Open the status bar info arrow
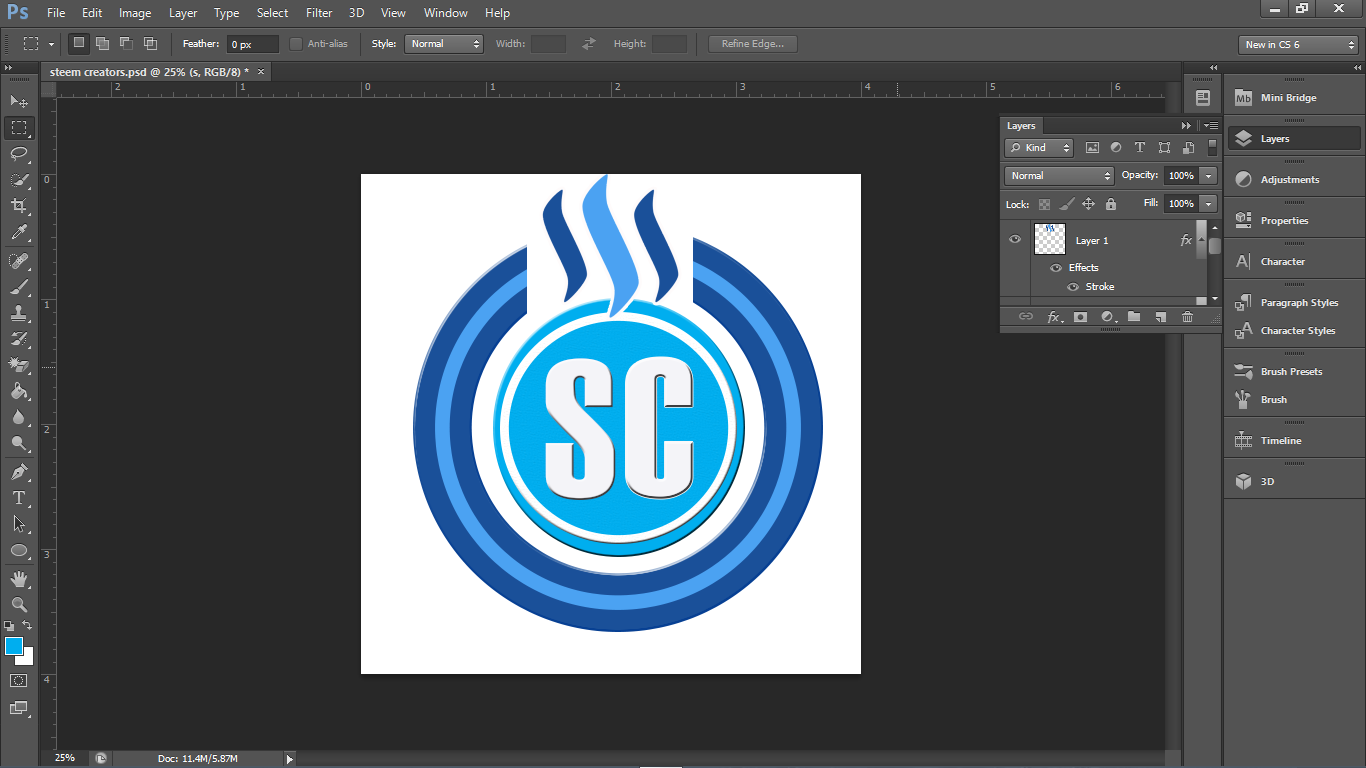This screenshot has height=768, width=1366. 290,759
